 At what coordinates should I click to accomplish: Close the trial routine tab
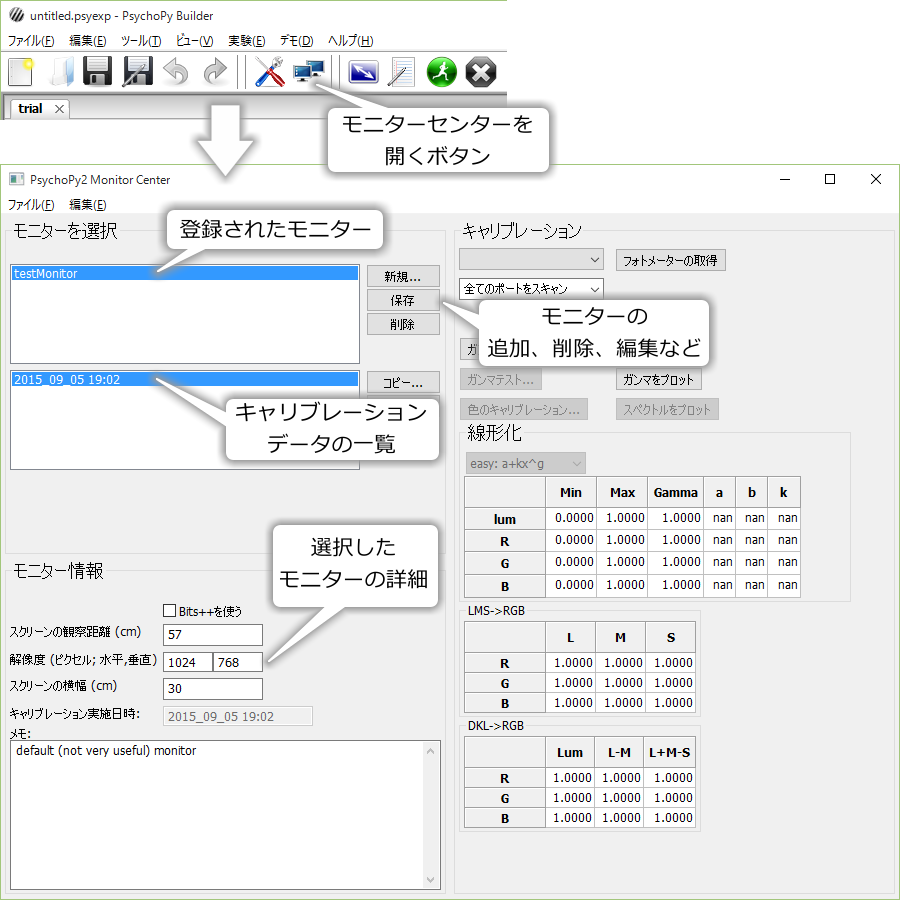click(59, 109)
